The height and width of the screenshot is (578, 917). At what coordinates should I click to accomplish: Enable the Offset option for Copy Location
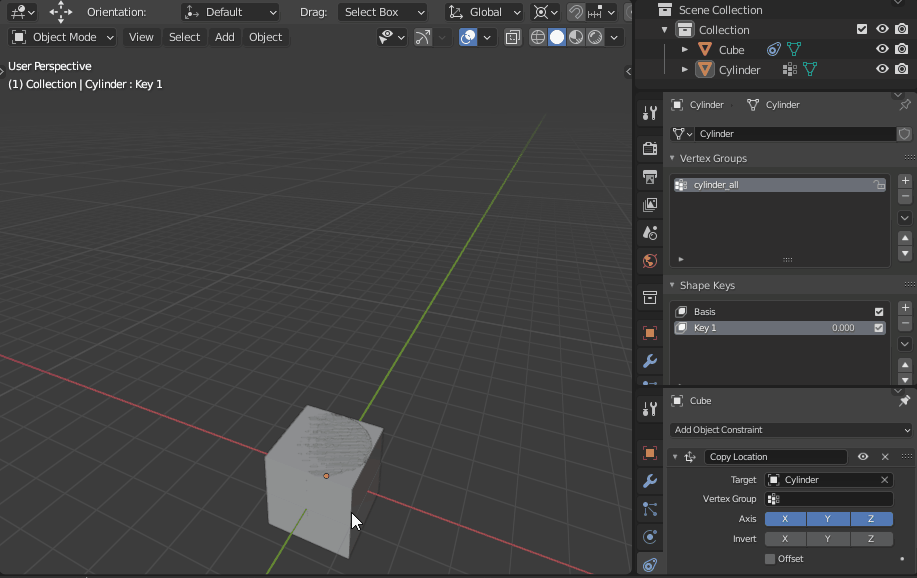tap(772, 559)
